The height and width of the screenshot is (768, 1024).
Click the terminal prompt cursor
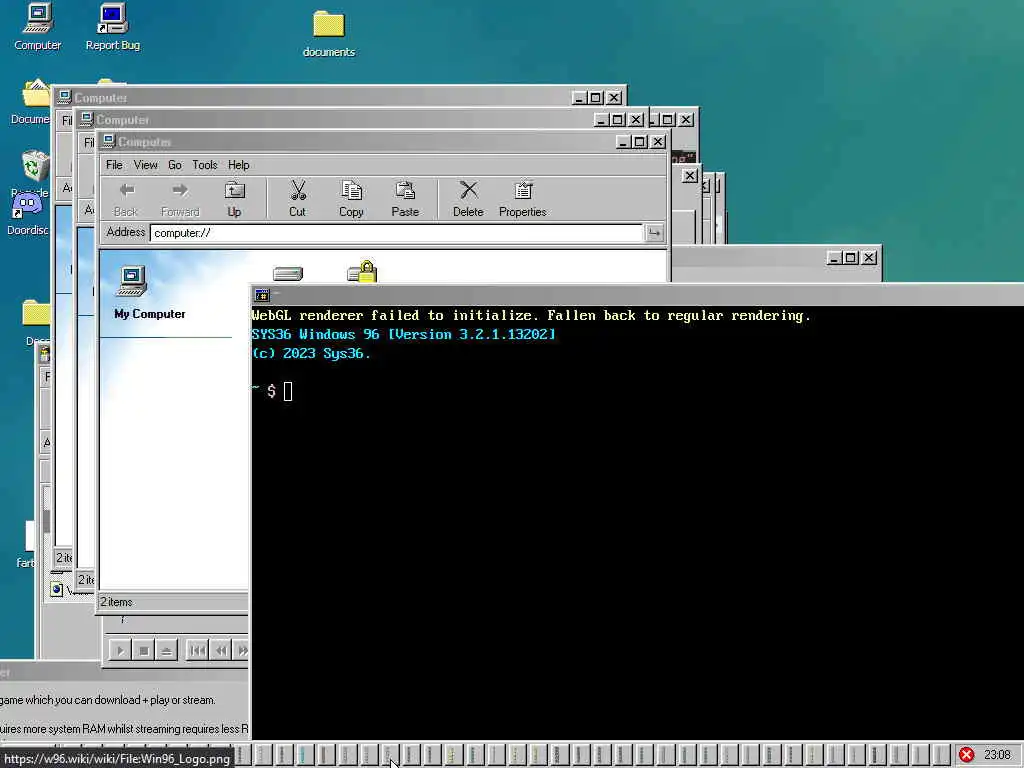pyautogui.click(x=288, y=391)
